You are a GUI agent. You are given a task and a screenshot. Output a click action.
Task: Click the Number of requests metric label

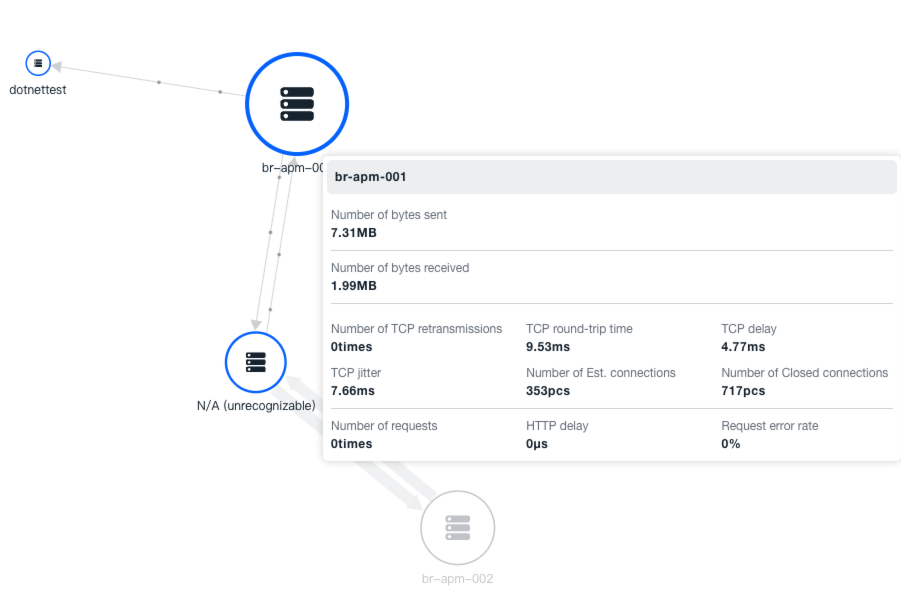click(x=384, y=426)
